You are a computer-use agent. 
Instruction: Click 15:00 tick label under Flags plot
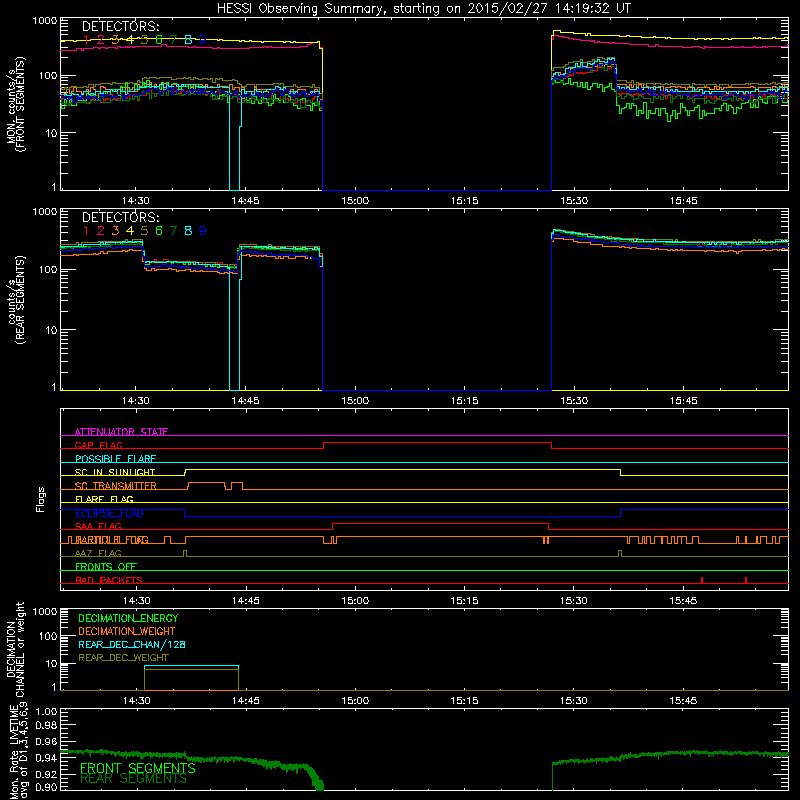(x=355, y=601)
